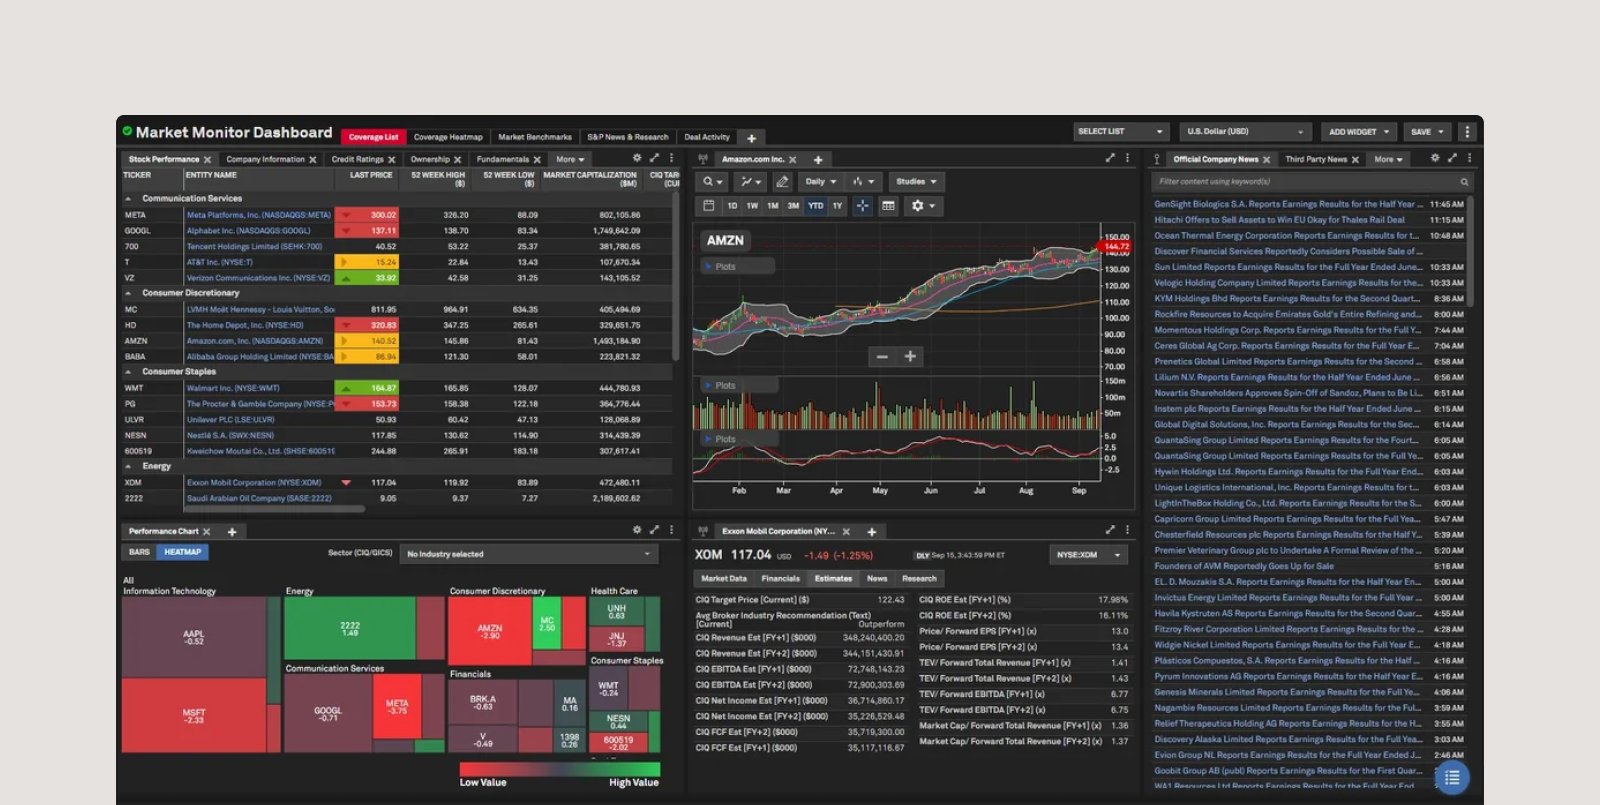Open Amazon.com, Inc. entity link in table
This screenshot has height=805, width=1600.
click(255, 341)
